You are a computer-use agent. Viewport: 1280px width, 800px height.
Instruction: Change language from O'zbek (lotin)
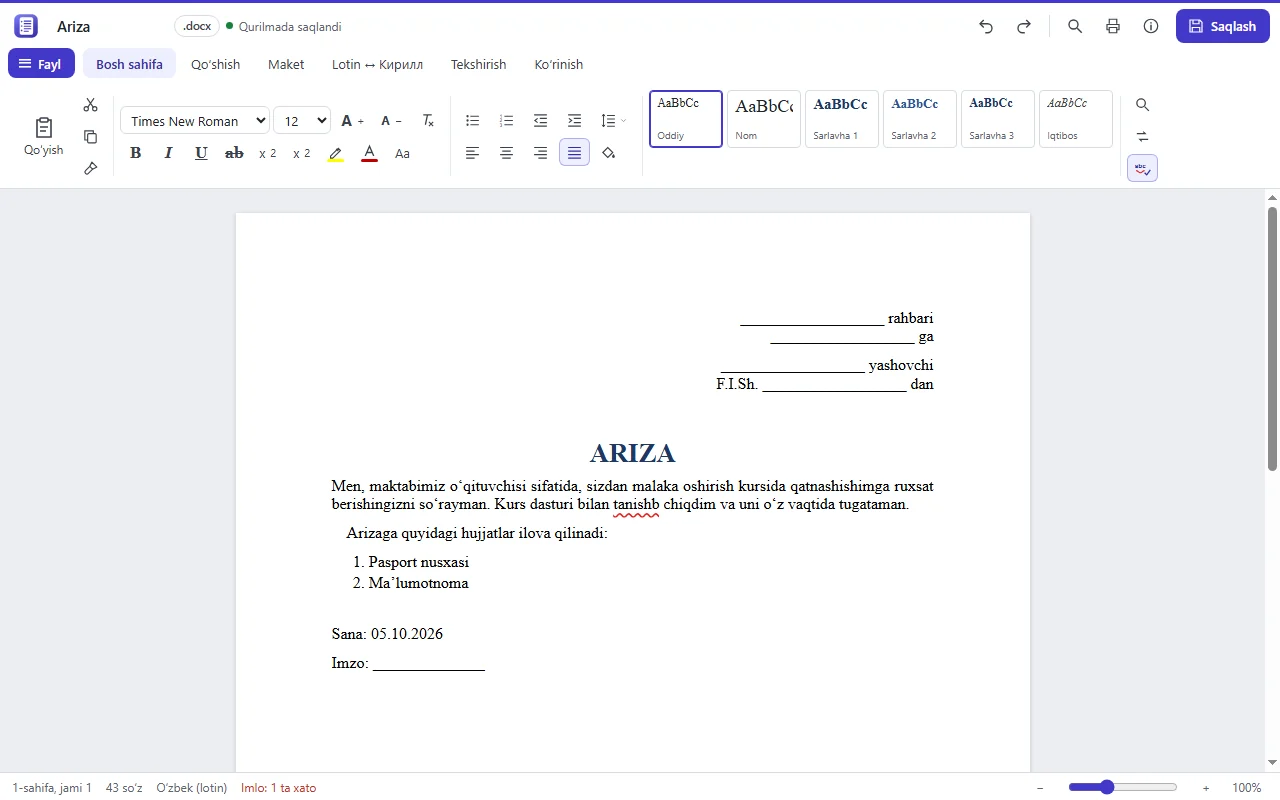click(x=192, y=788)
